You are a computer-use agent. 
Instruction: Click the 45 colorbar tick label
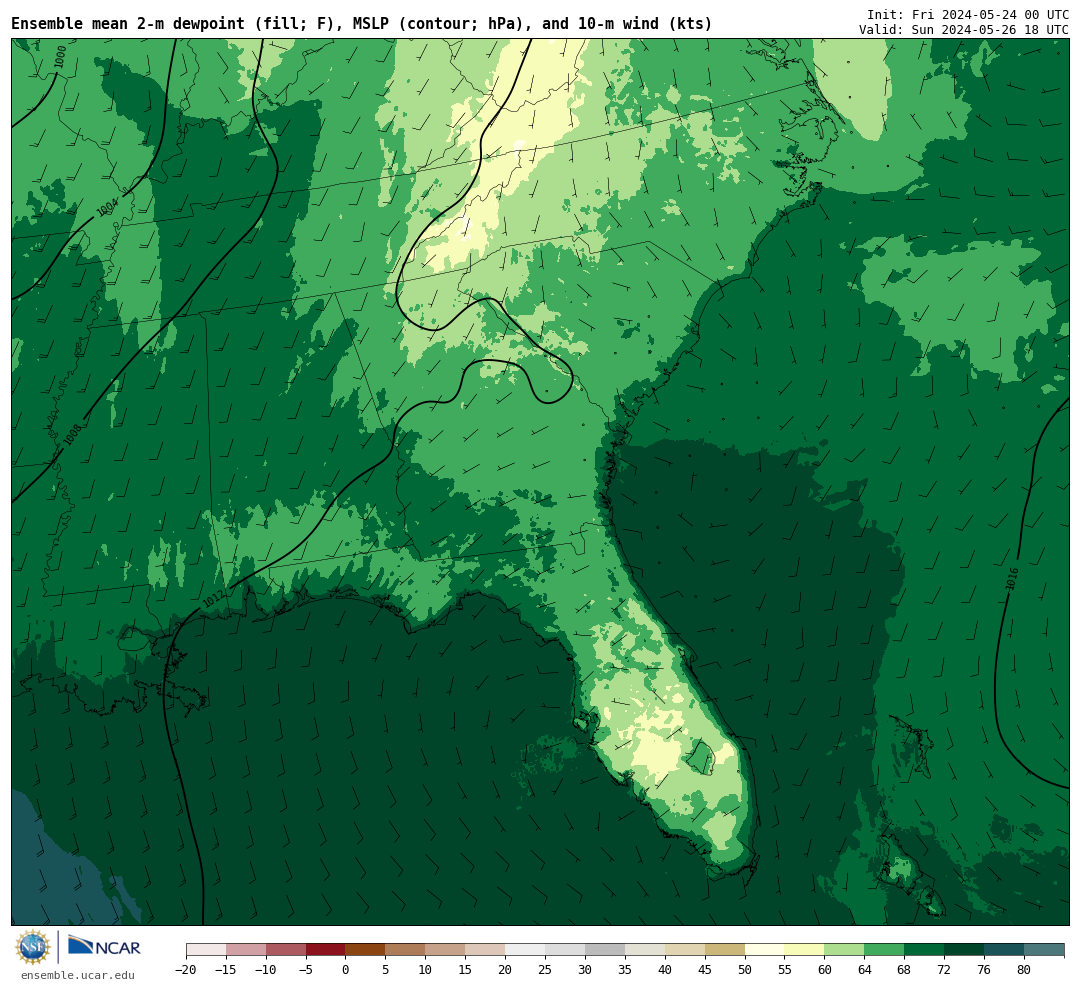(705, 969)
